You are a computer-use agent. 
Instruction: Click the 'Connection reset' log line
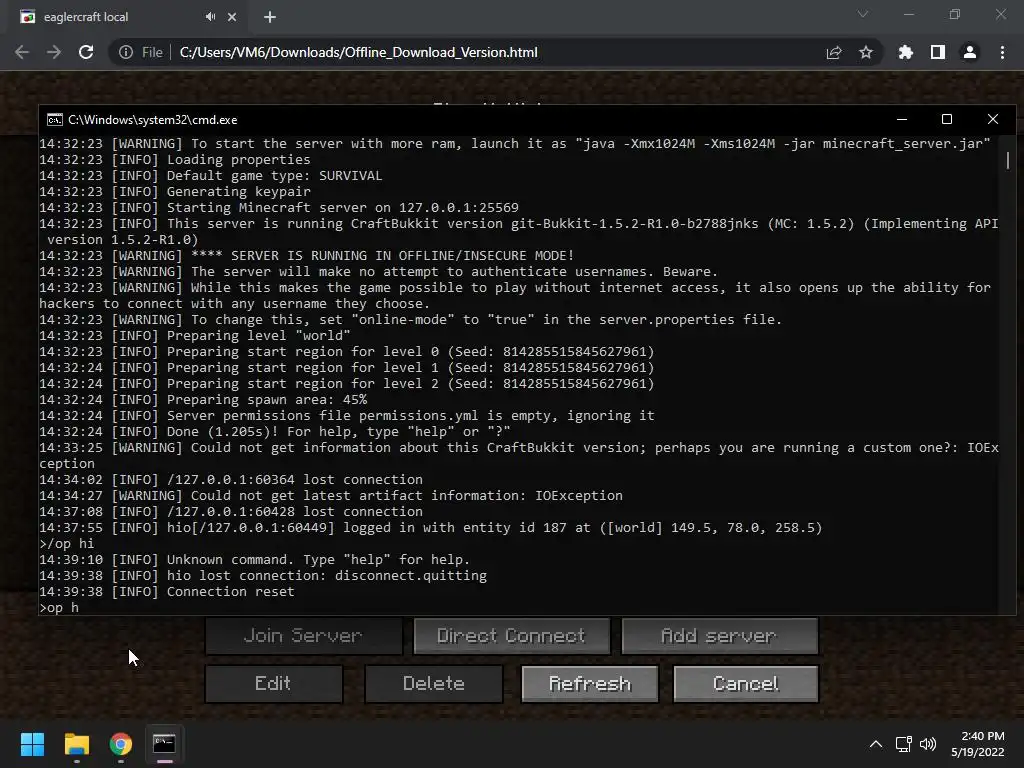click(x=167, y=592)
